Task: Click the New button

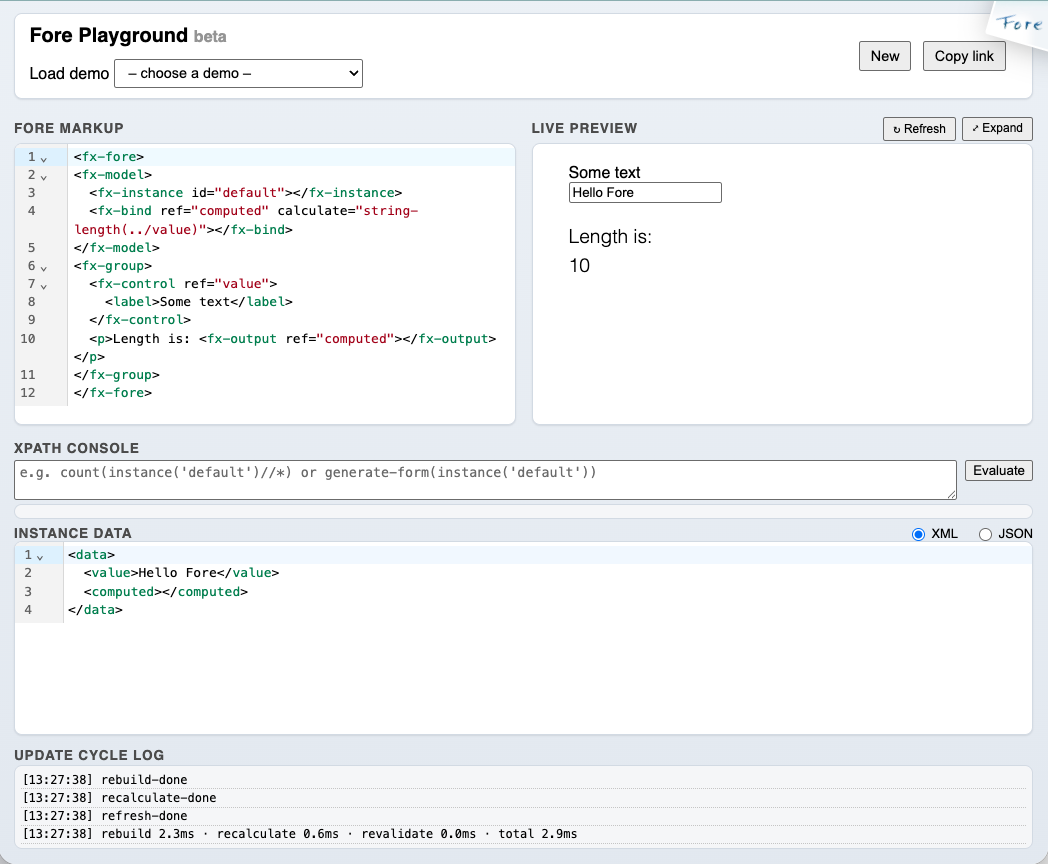Action: 884,56
